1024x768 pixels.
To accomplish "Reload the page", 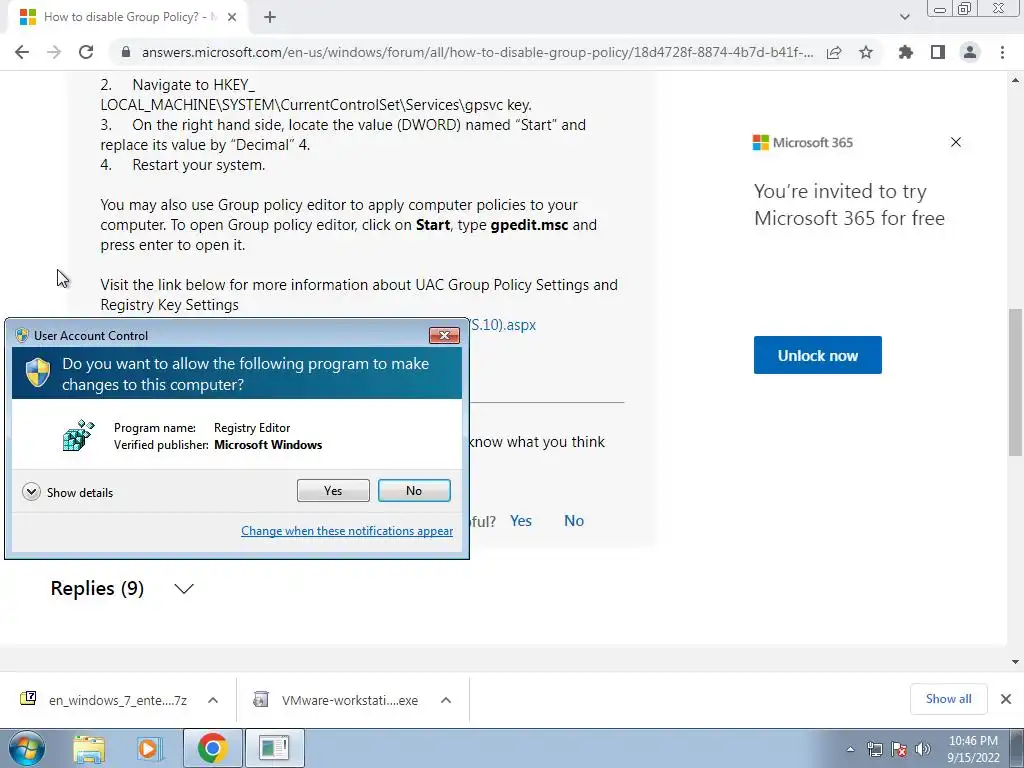I will 86,52.
